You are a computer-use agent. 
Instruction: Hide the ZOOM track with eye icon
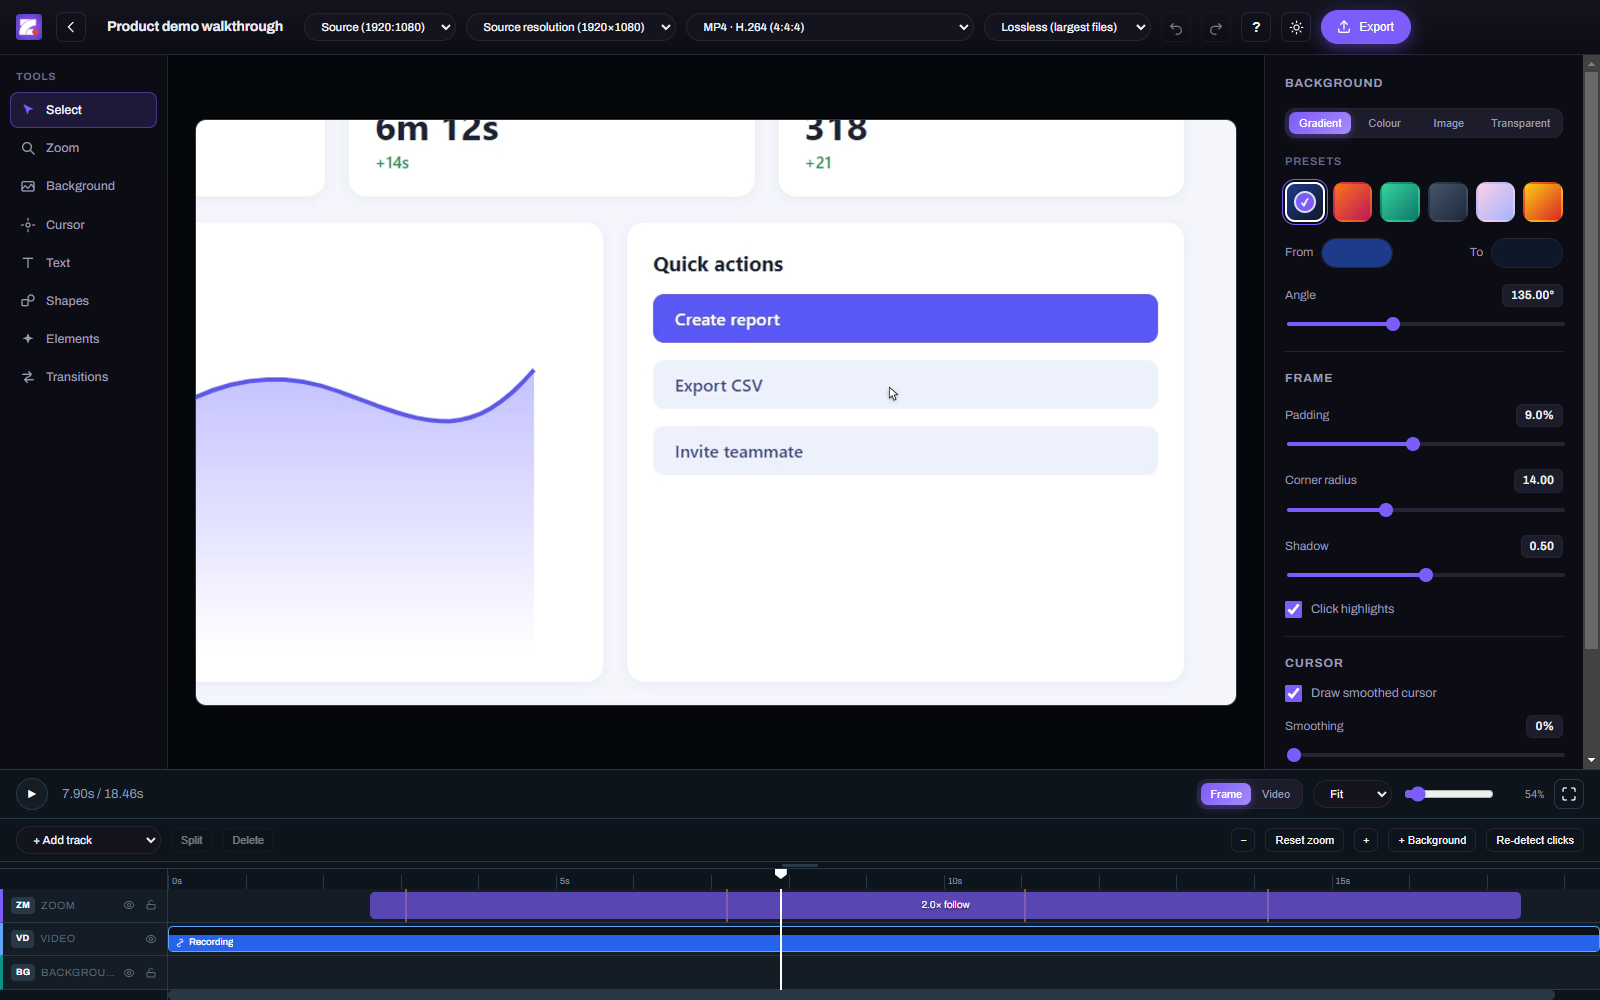[x=129, y=905]
